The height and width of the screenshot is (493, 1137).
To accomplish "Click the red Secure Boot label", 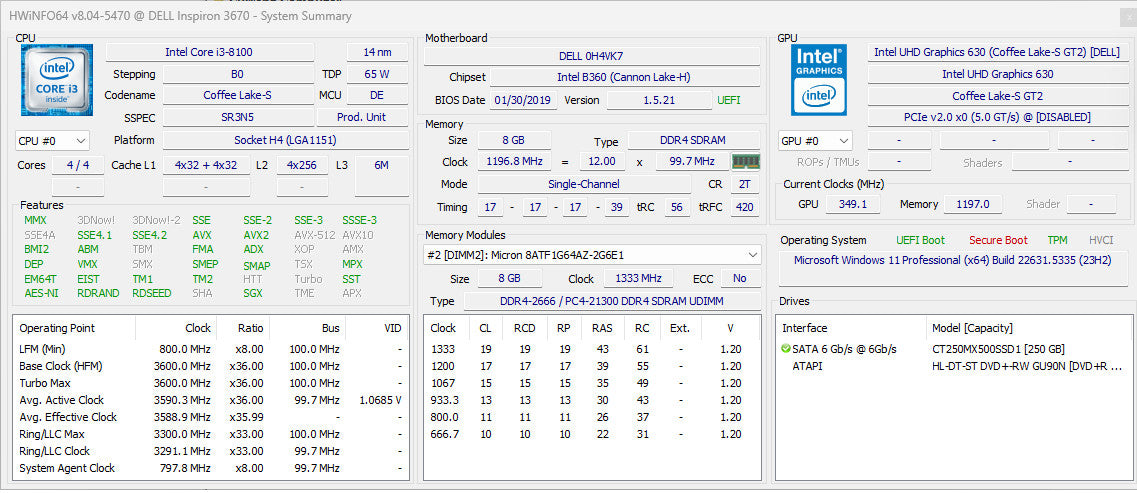I will tap(998, 240).
